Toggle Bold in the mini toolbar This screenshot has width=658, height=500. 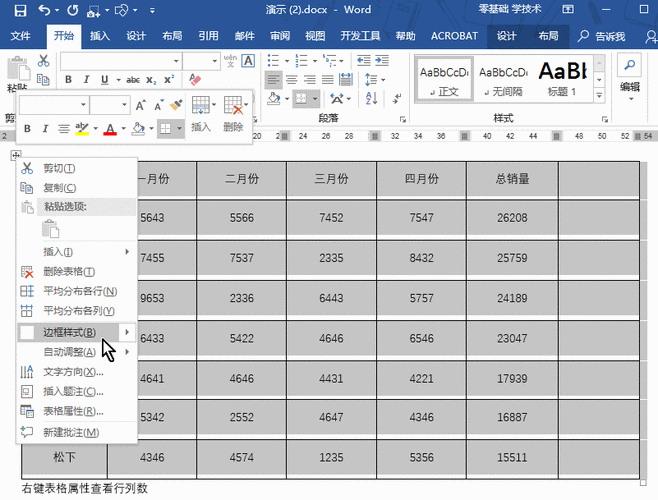(x=27, y=128)
